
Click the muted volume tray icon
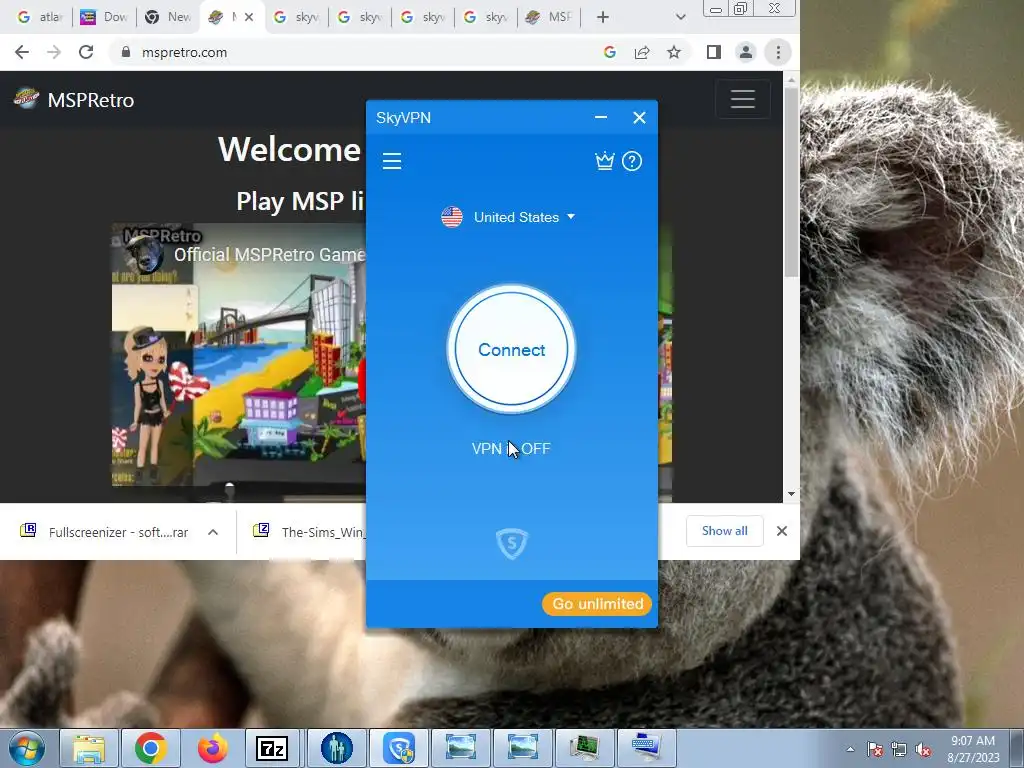(923, 750)
